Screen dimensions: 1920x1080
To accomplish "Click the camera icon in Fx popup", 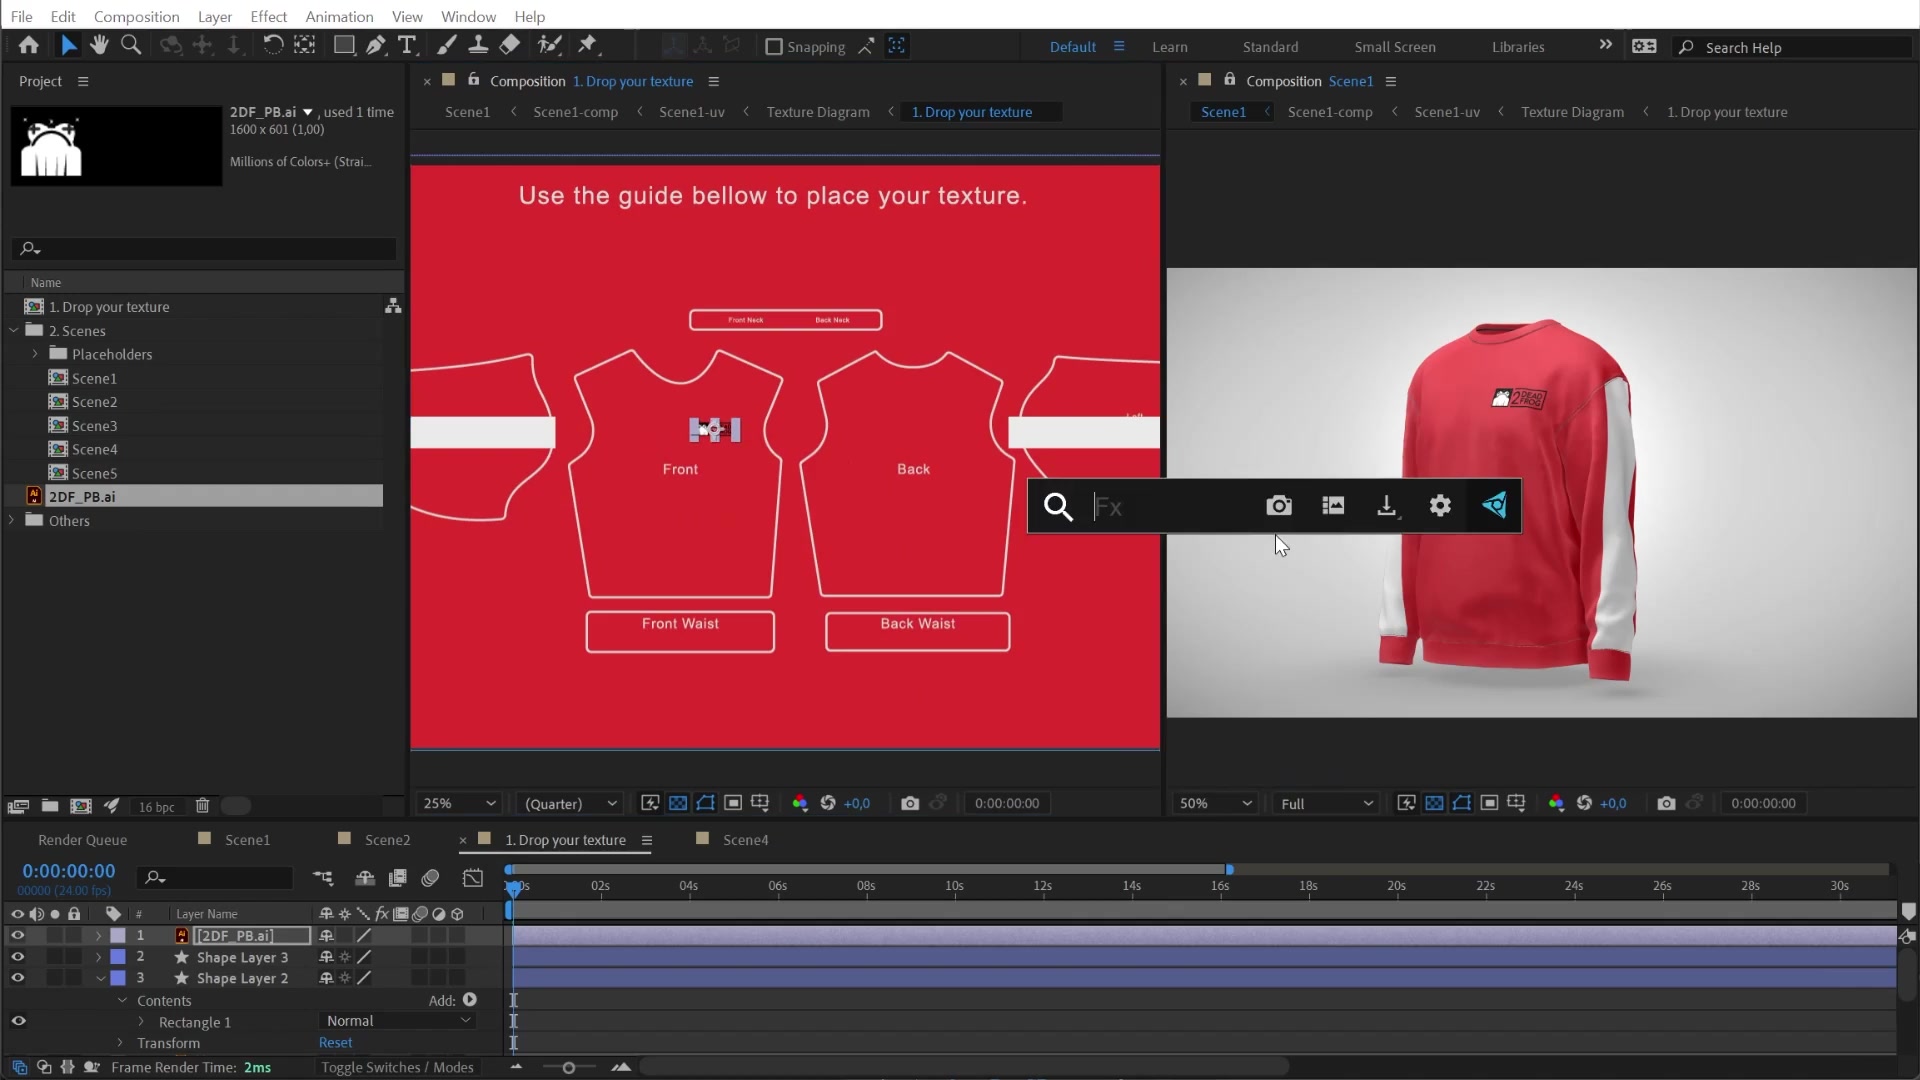I will click(x=1279, y=506).
